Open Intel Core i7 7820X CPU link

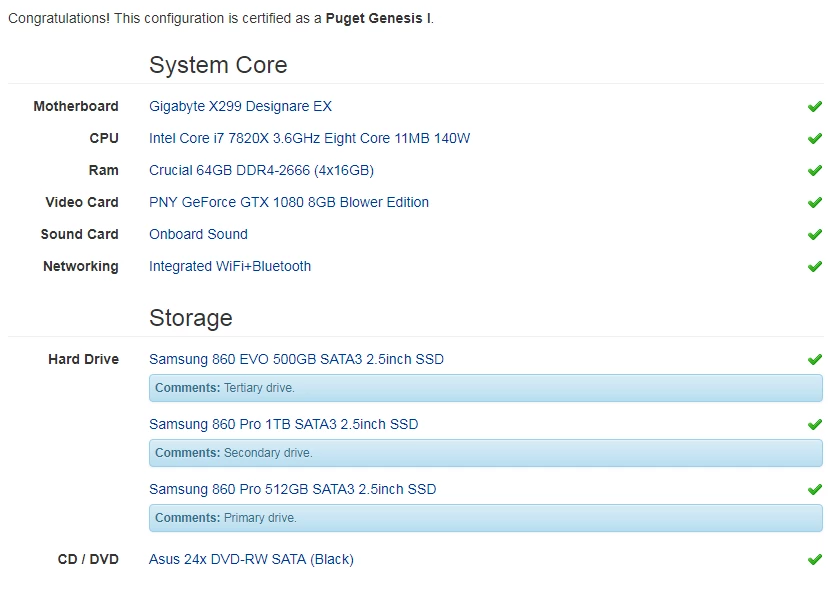[x=309, y=139]
